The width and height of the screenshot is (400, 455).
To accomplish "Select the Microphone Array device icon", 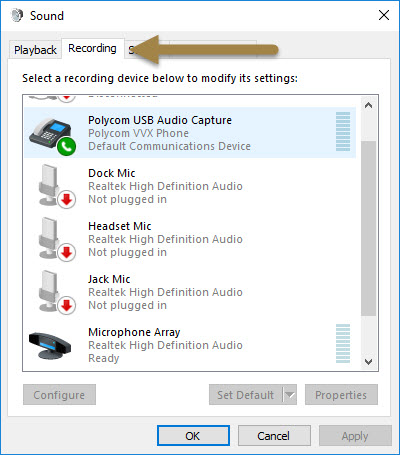I will click(50, 345).
